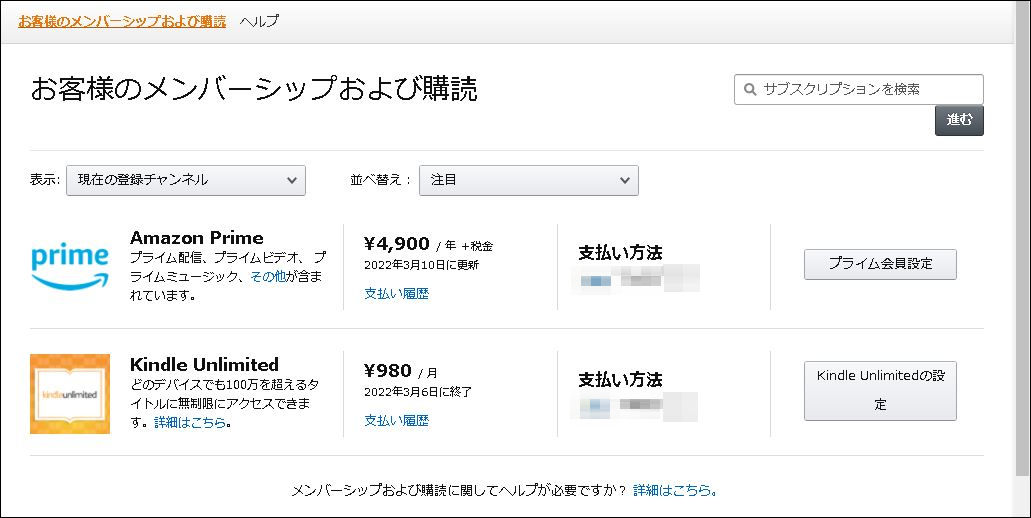Open その他 link in Prime description
Screen dimensions: 1031x518
coord(268,277)
